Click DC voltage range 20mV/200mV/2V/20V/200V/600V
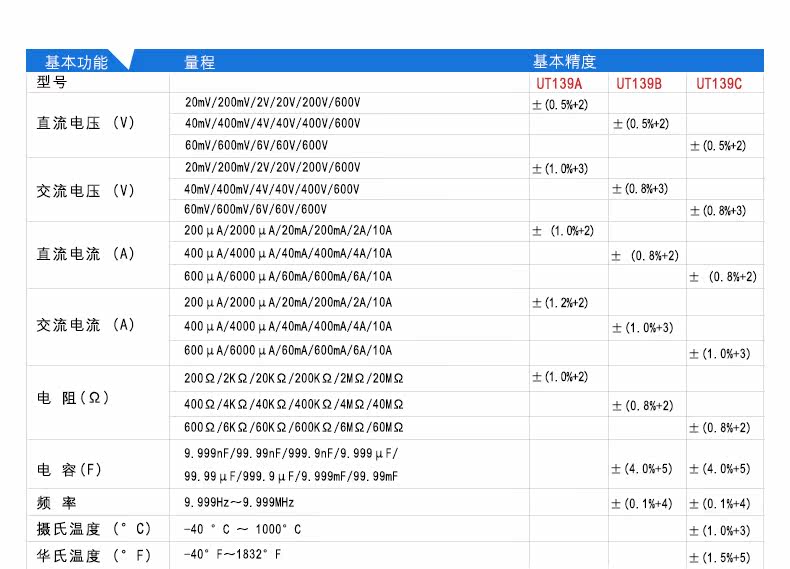This screenshot has height=569, width=790. click(273, 102)
